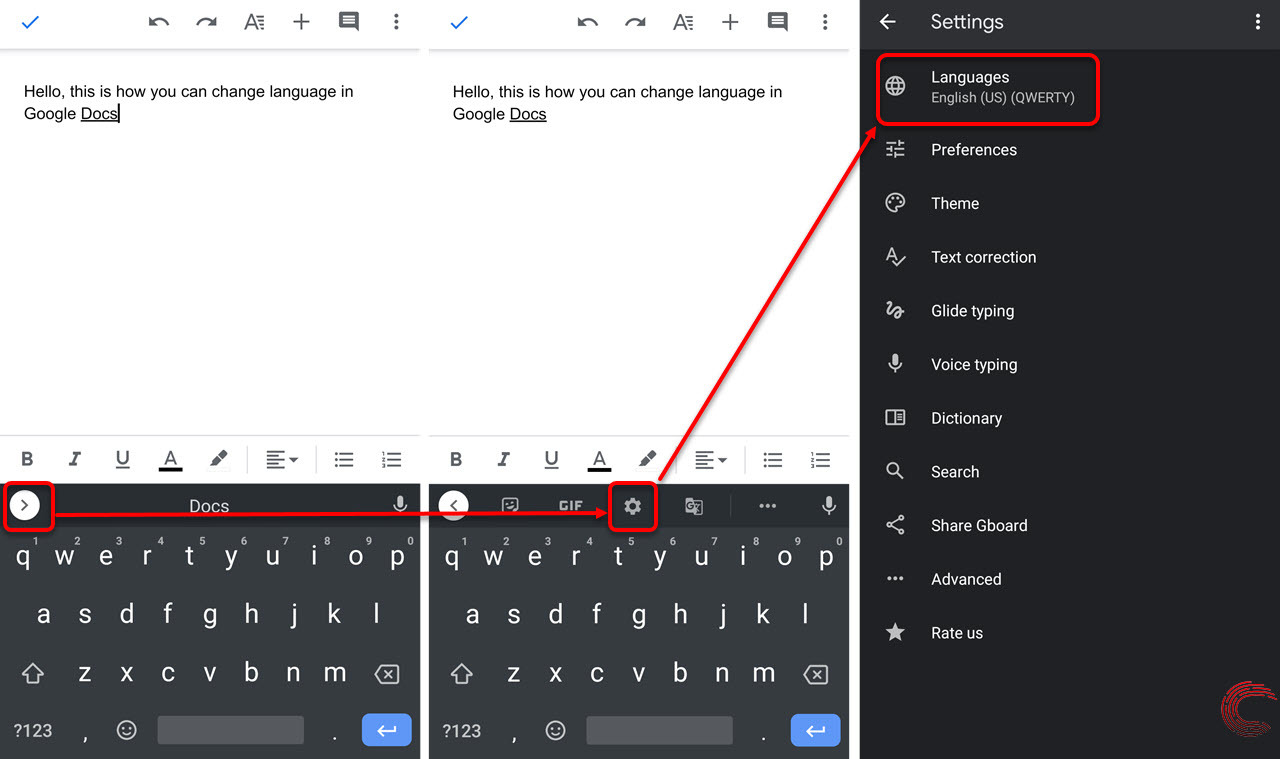This screenshot has height=759, width=1280.
Task: Toggle bold formatting in Google Docs
Action: pos(27,458)
